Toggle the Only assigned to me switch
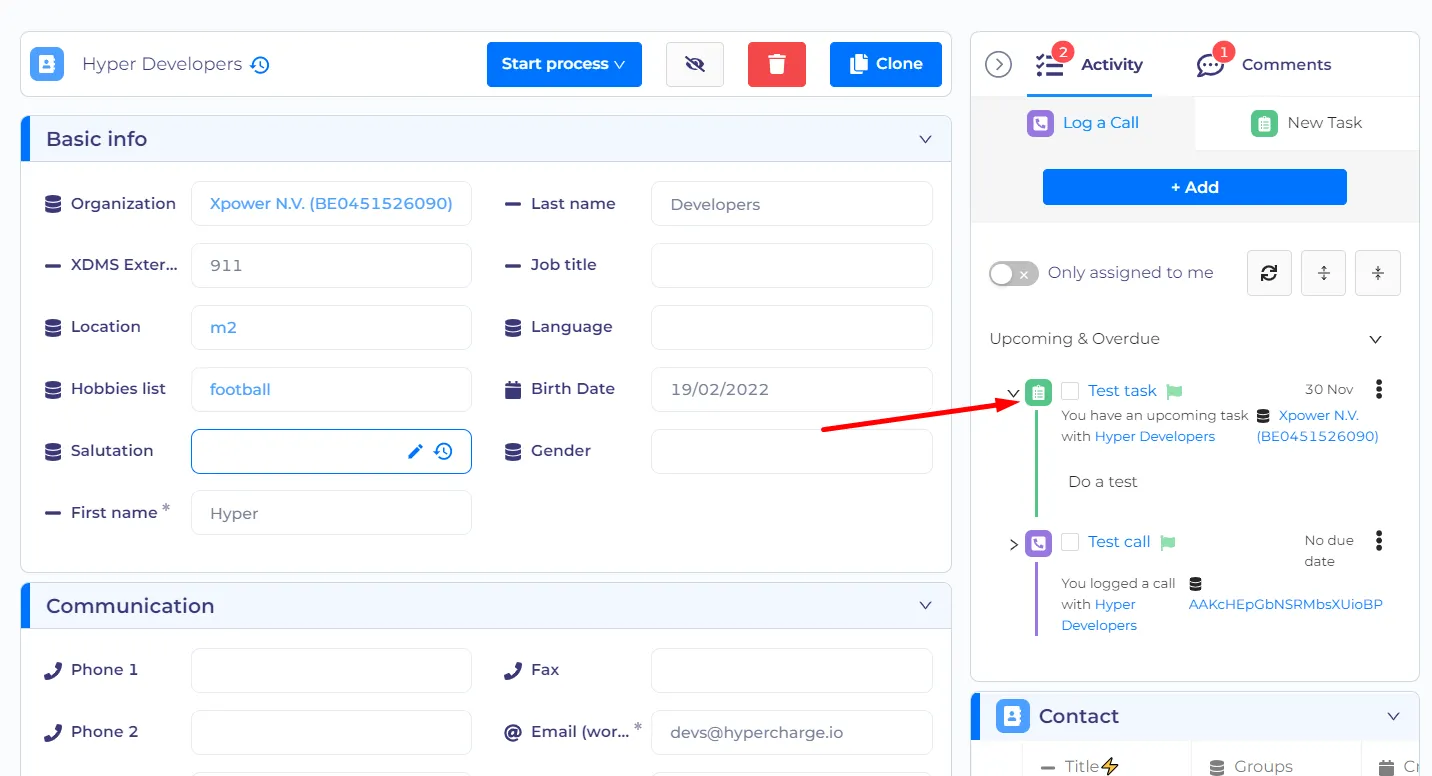This screenshot has height=776, width=1432. 1013,273
